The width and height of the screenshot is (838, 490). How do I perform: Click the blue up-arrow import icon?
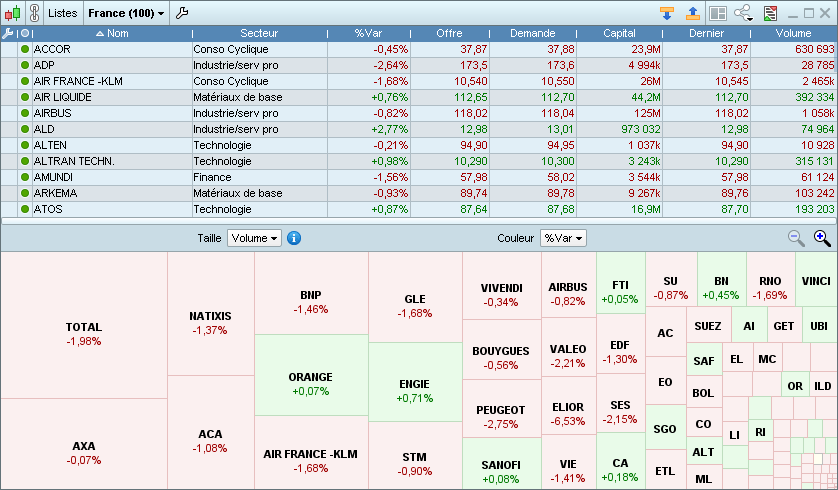692,13
